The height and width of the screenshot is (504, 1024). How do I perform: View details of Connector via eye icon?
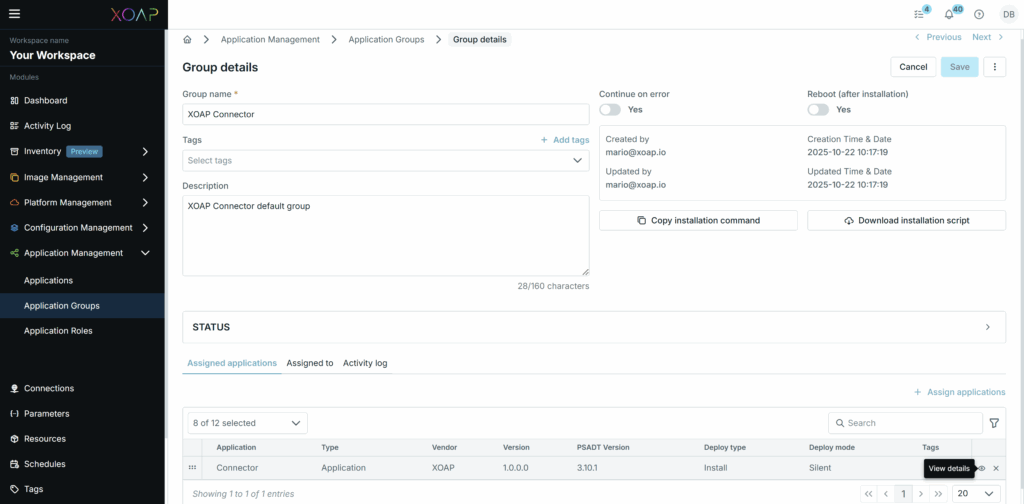point(981,468)
